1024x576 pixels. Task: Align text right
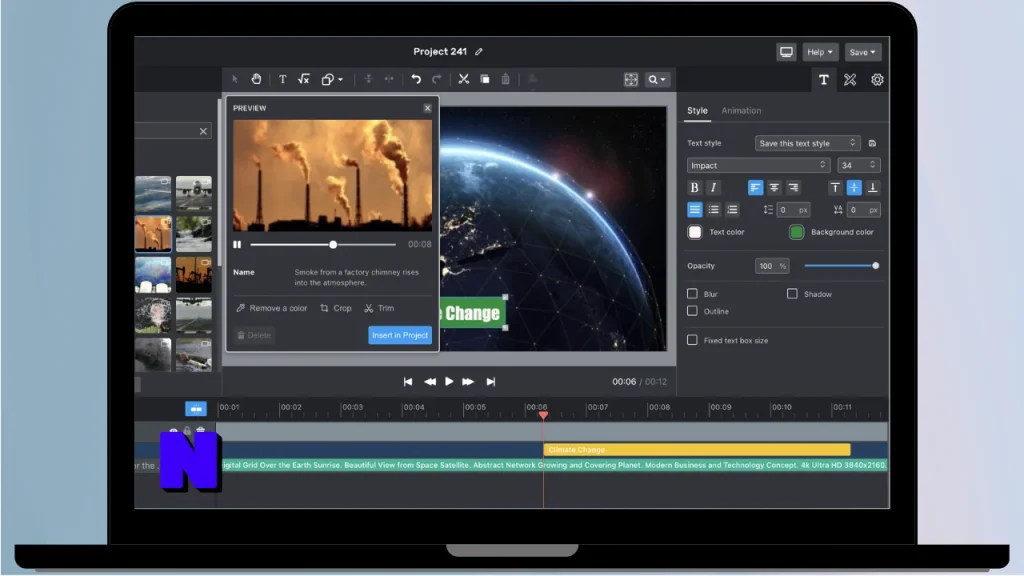(x=793, y=187)
